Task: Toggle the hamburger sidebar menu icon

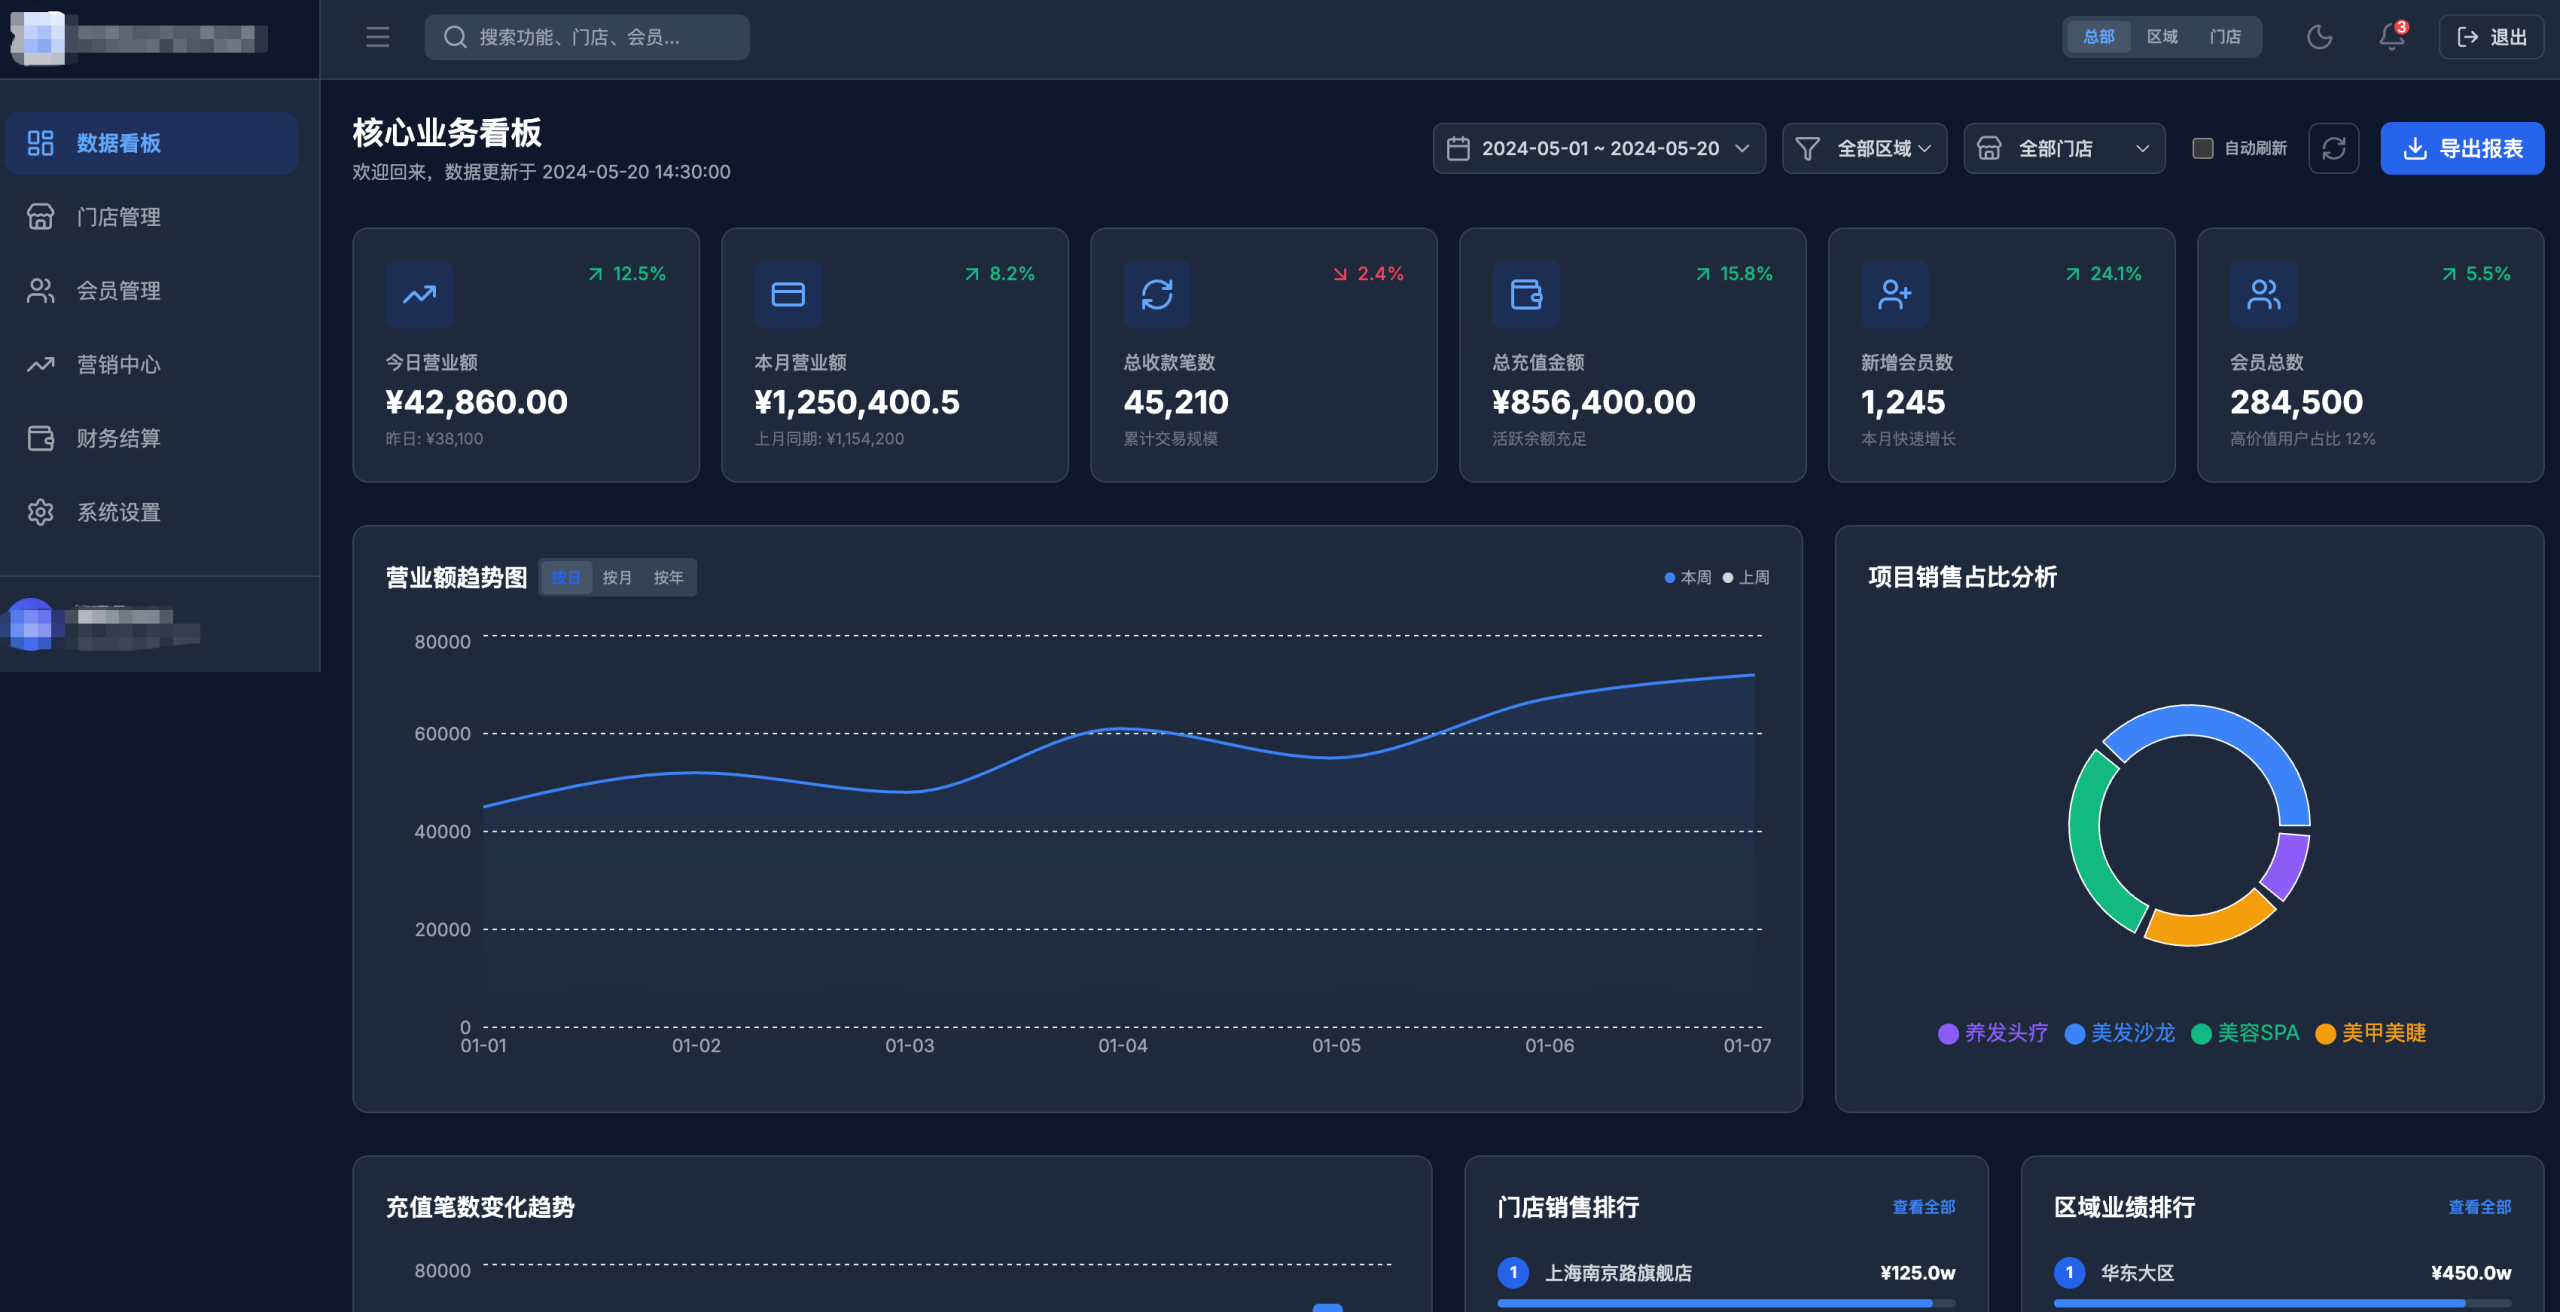Action: pyautogui.click(x=377, y=37)
